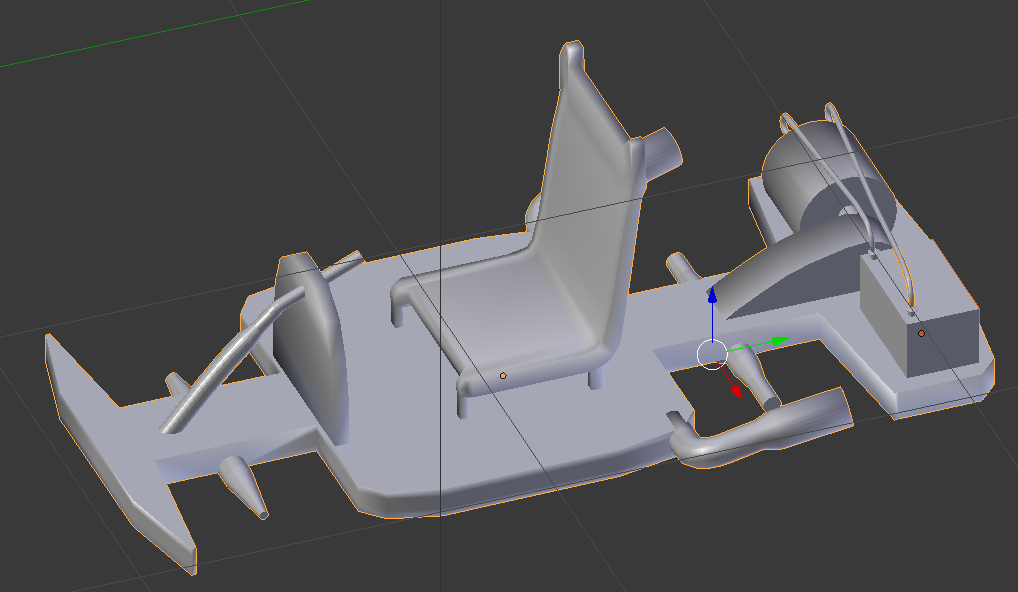
Task: Click the green Y-axis manipulator arrow
Action: tap(779, 341)
